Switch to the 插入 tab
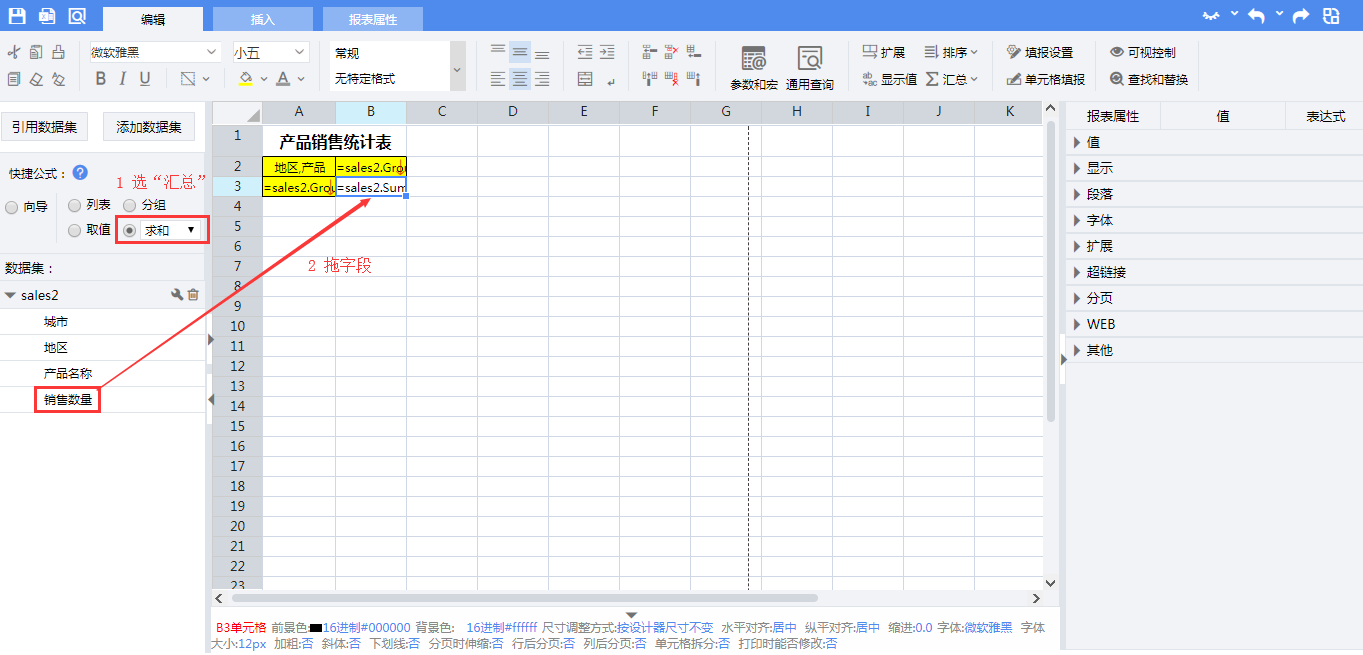 pyautogui.click(x=263, y=19)
